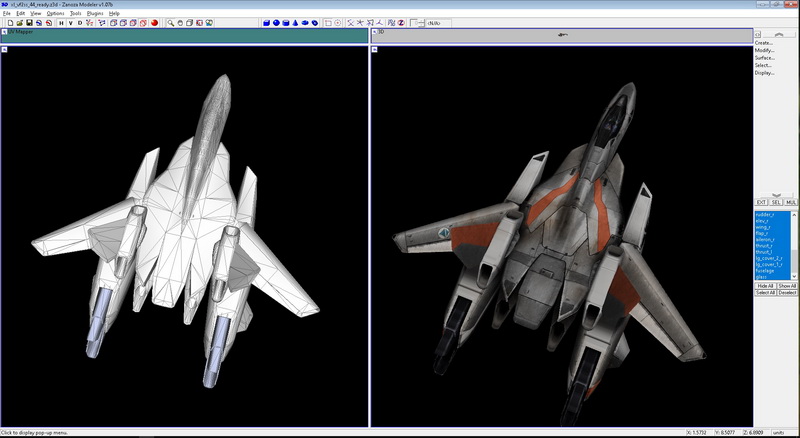Click the red Z icon in toolbar
The width and height of the screenshot is (800, 438).
(401, 23)
